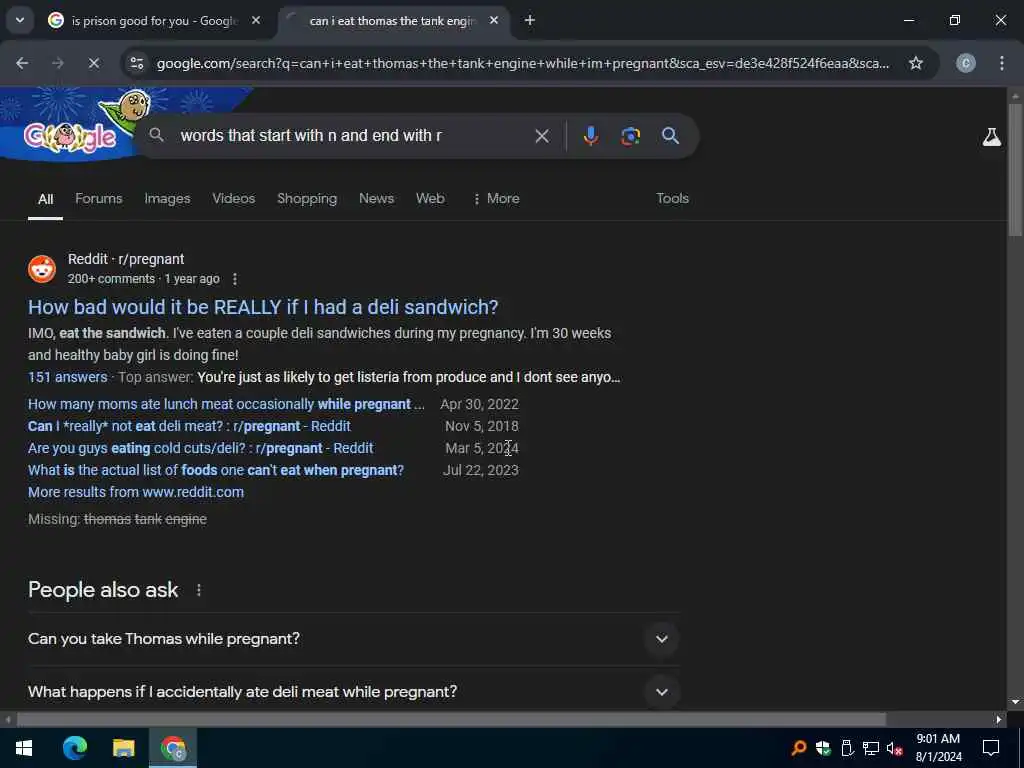Open 'More results from www.reddit.com'
The height and width of the screenshot is (768, 1024).
tap(136, 492)
